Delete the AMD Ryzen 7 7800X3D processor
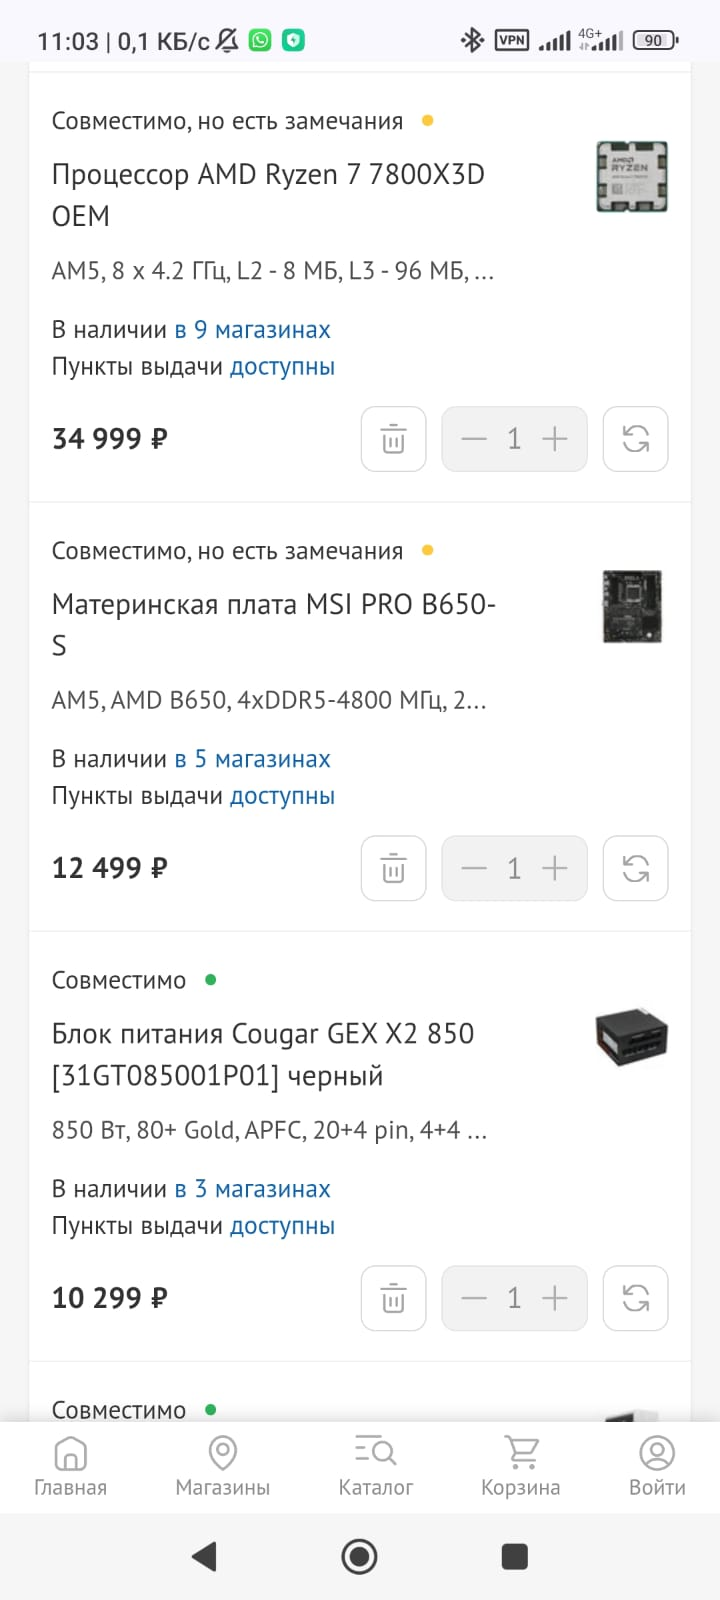Viewport: 720px width, 1600px height. (393, 439)
